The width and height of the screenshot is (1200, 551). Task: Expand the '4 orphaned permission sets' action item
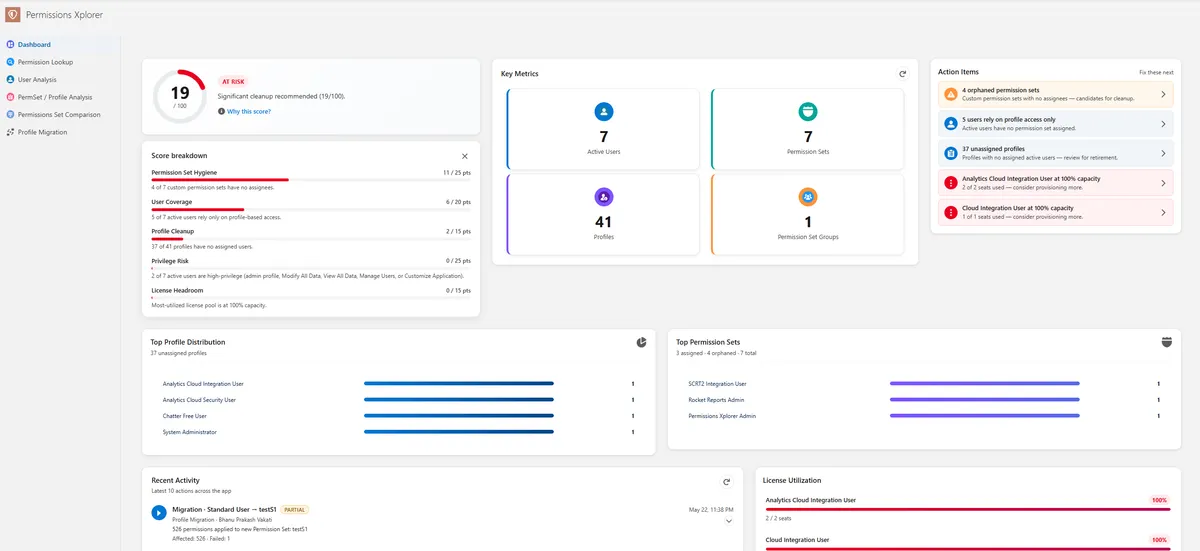pos(1163,94)
